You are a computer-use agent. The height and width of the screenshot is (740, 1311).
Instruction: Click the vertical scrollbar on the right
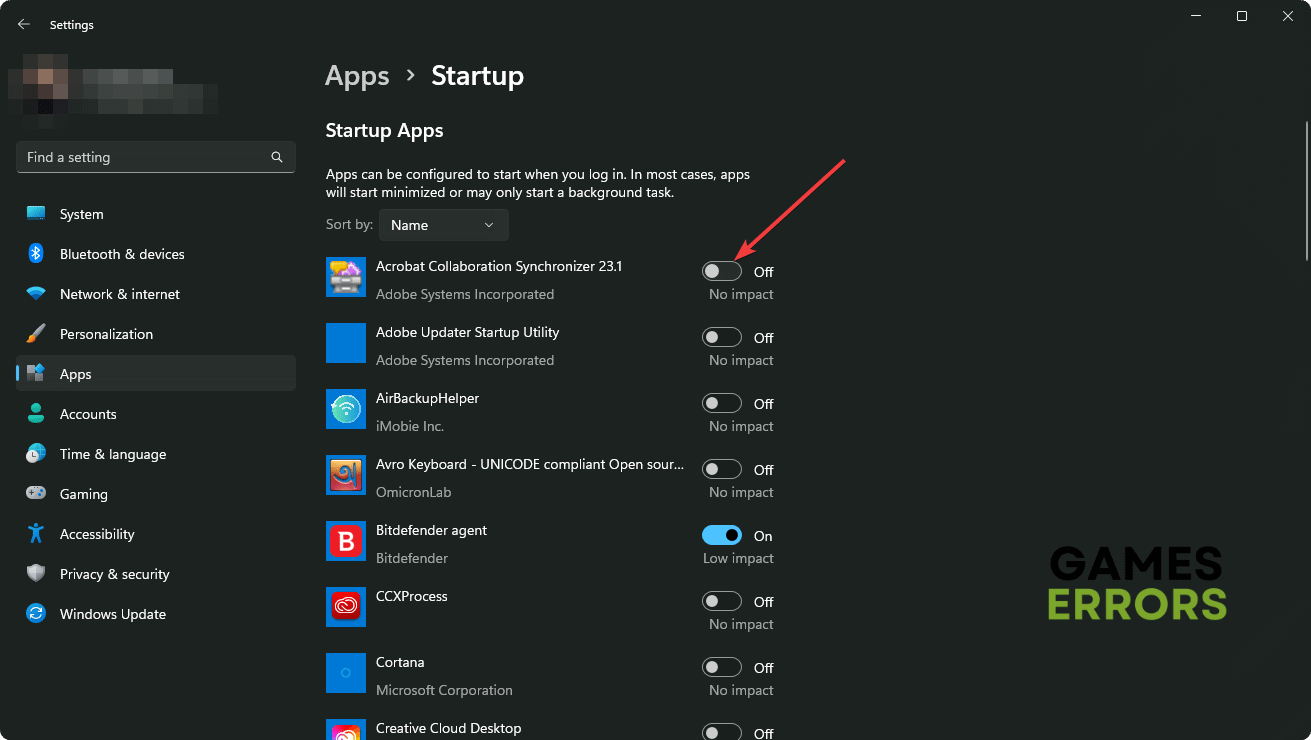[x=1305, y=190]
